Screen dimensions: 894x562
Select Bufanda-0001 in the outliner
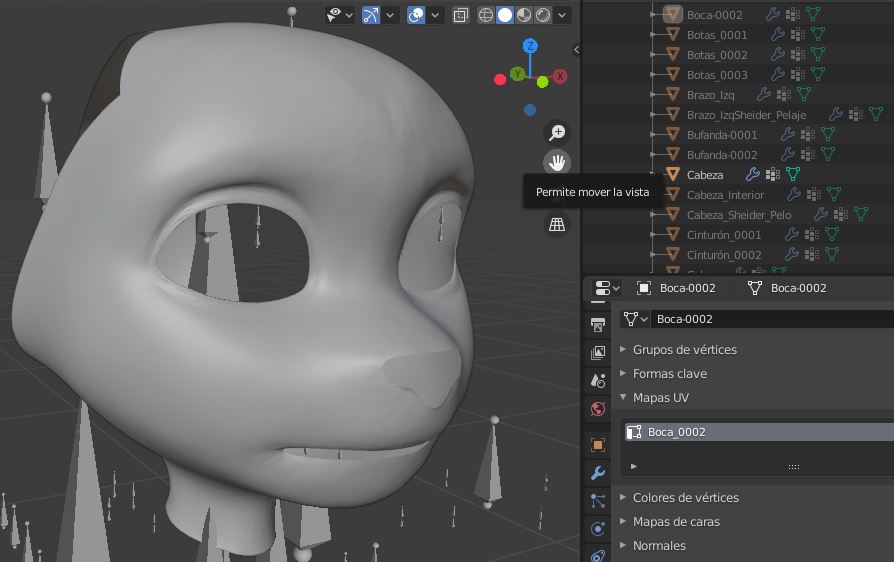[x=722, y=135]
